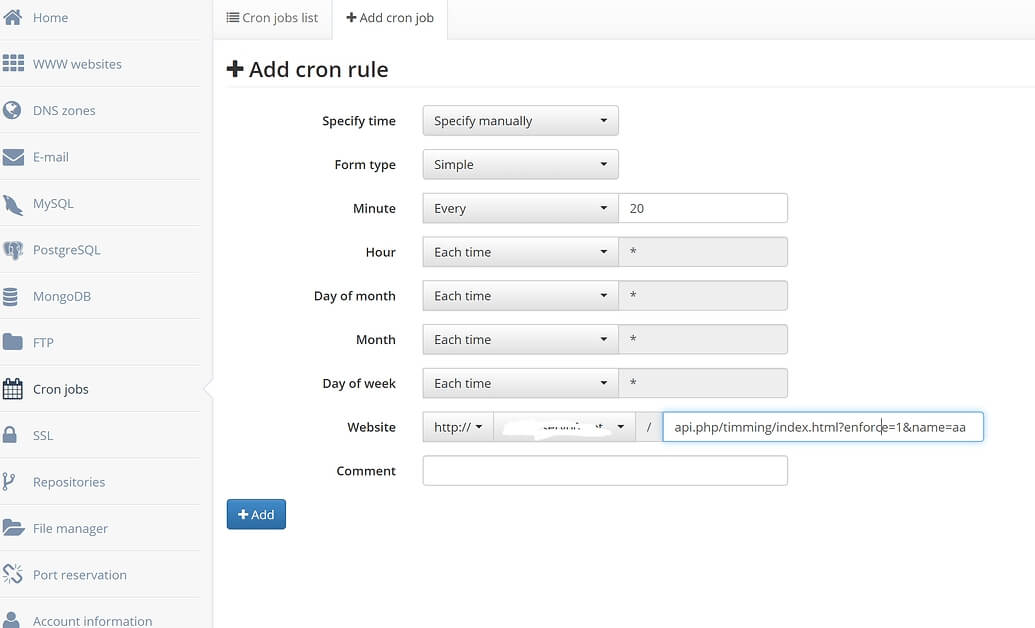Click the SSL padlock icon
1035x628 pixels.
click(10, 435)
